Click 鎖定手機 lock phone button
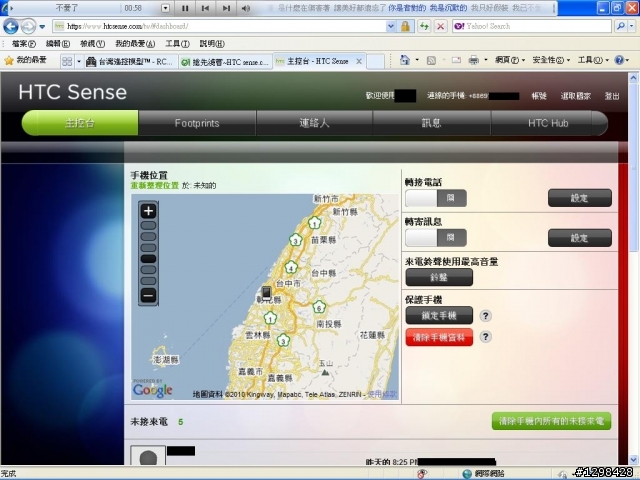 click(439, 316)
